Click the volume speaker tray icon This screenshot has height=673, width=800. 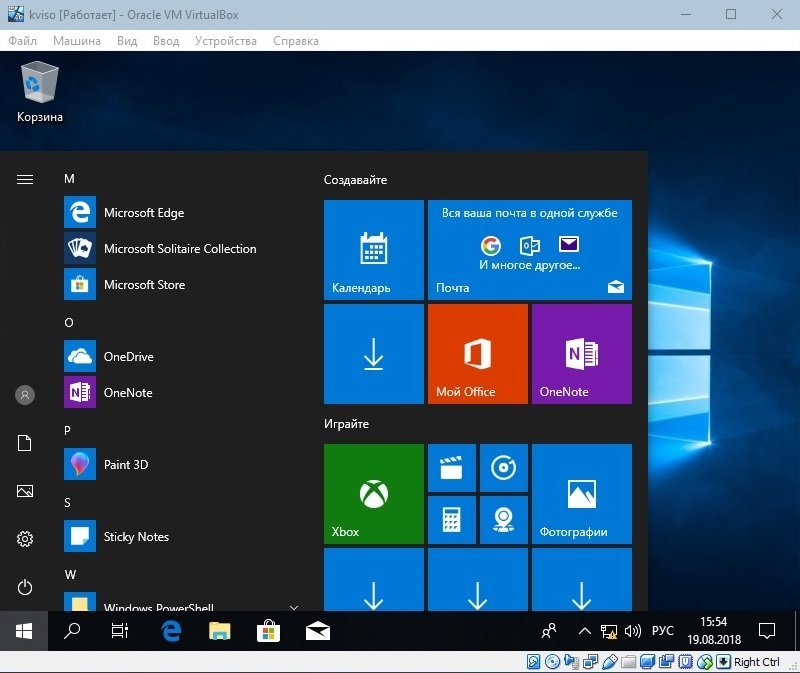click(633, 631)
